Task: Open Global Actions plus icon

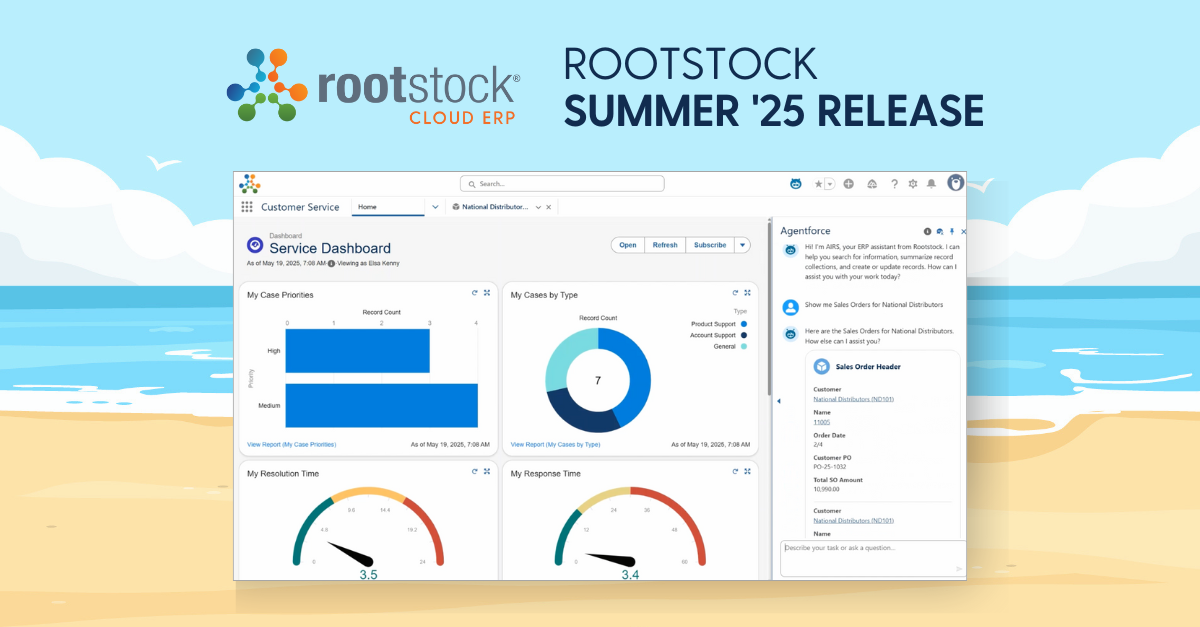Action: pyautogui.click(x=848, y=184)
